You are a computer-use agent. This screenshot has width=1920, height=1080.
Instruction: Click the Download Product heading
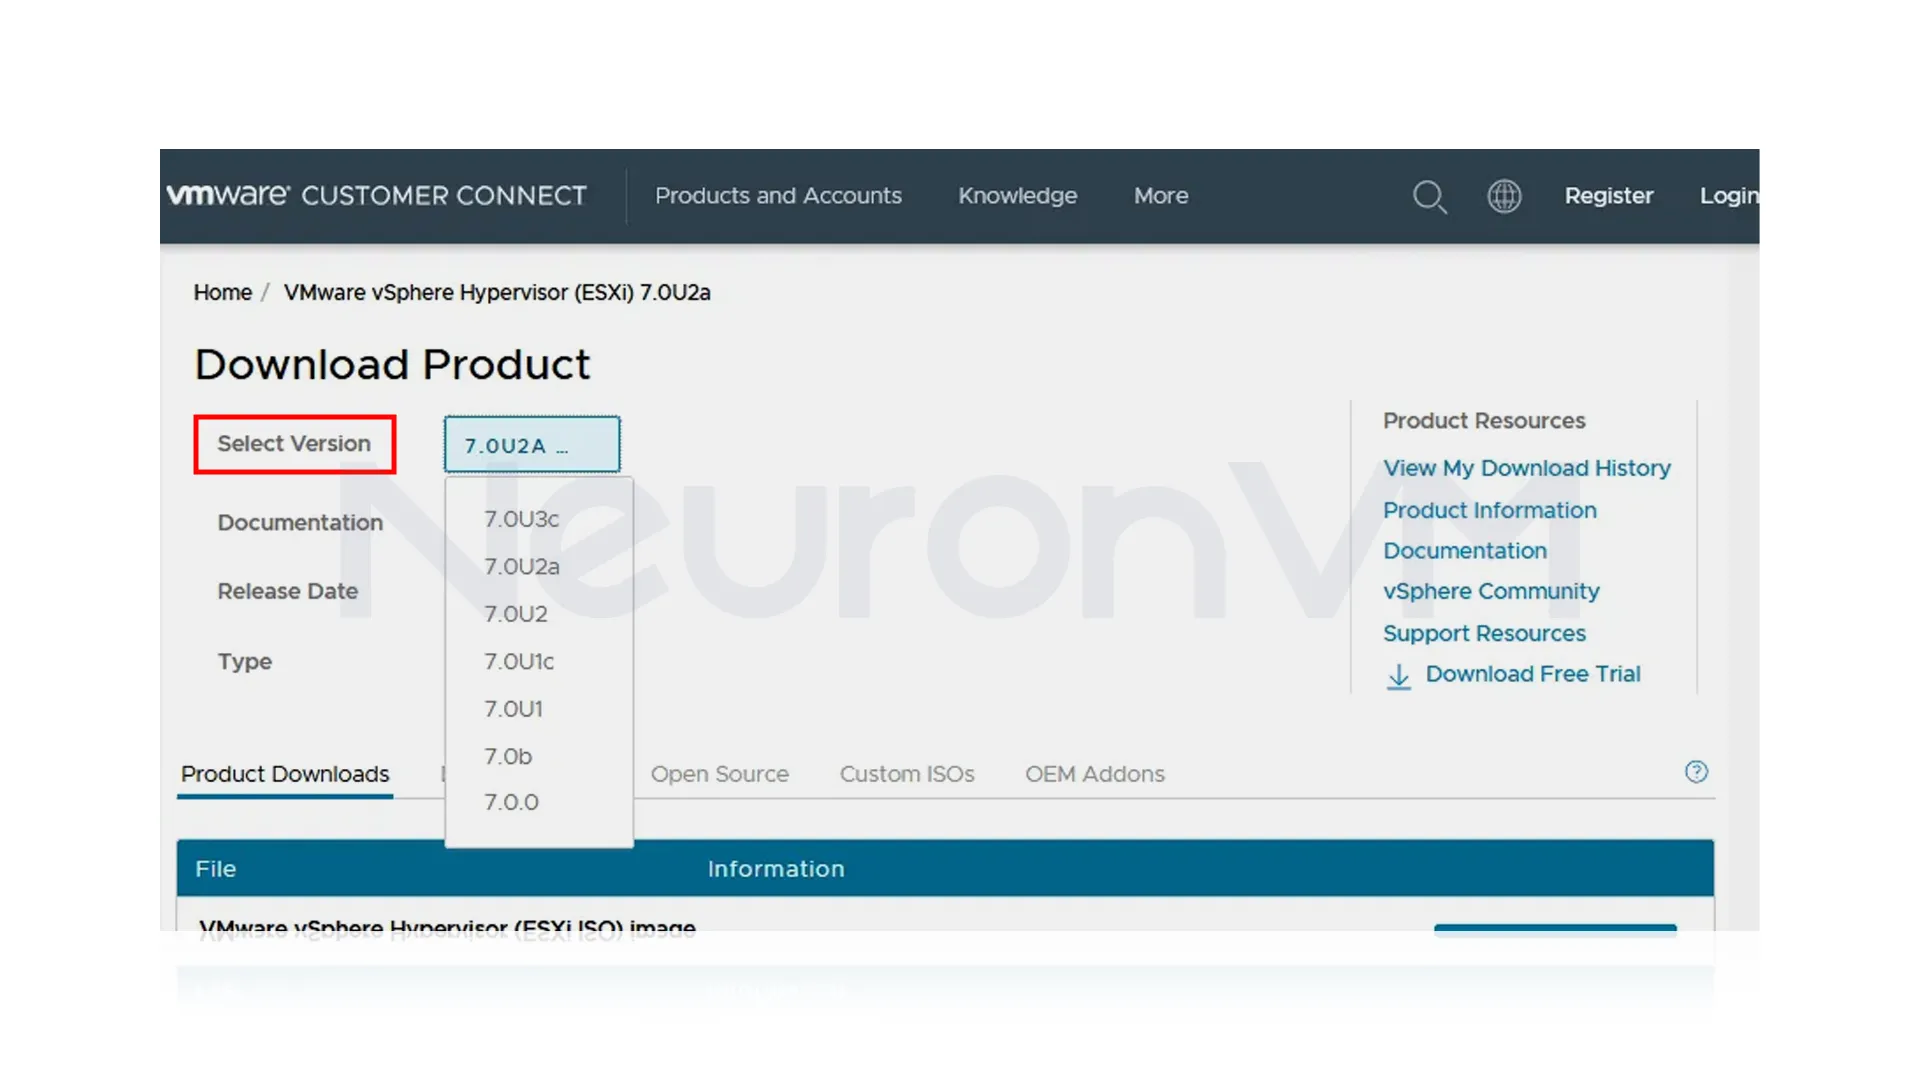pos(392,365)
